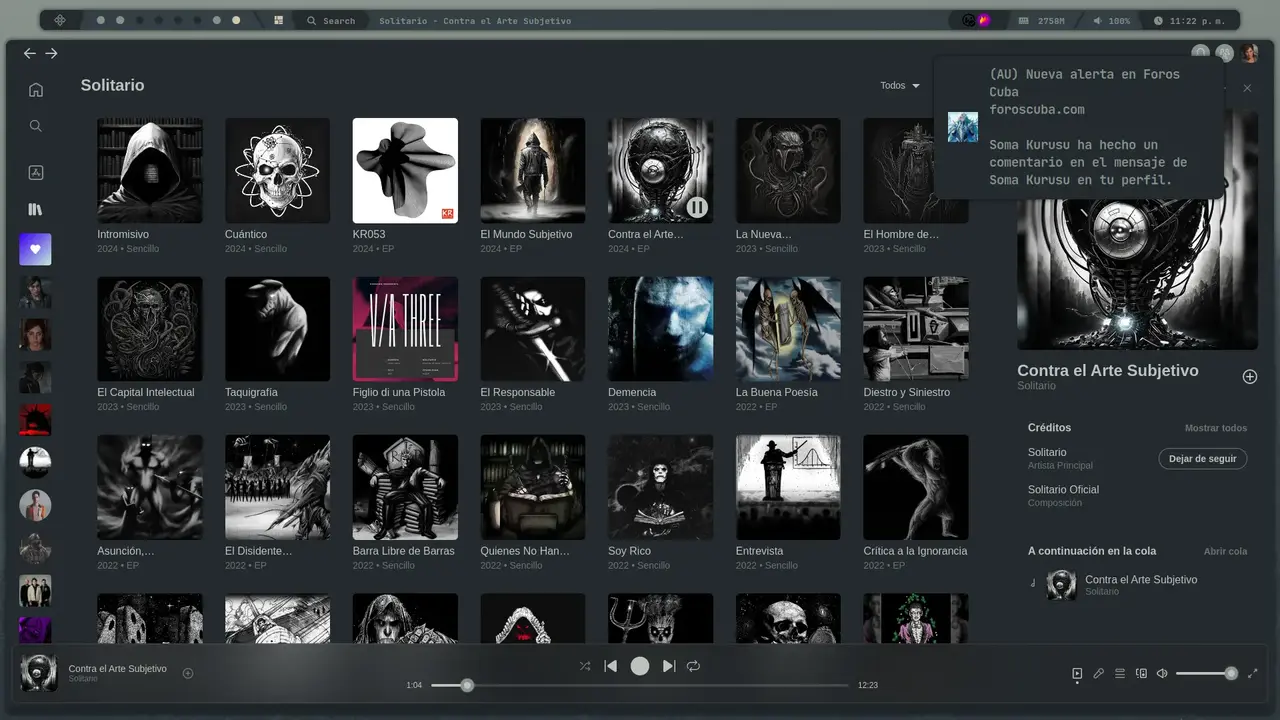Open the Cuántico skull album cover
Viewport: 1280px width, 720px height.
(277, 171)
